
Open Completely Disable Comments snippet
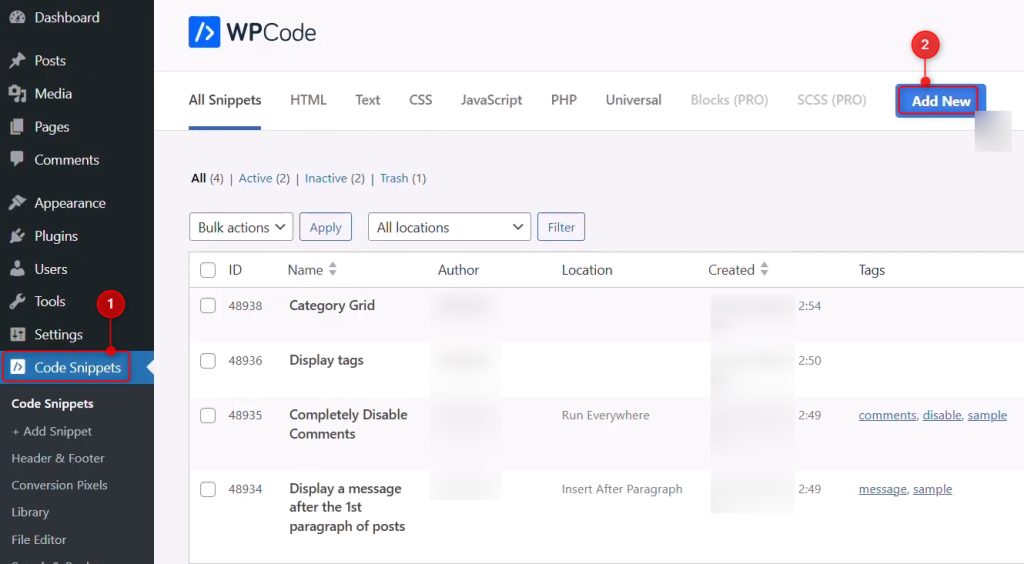[x=348, y=424]
